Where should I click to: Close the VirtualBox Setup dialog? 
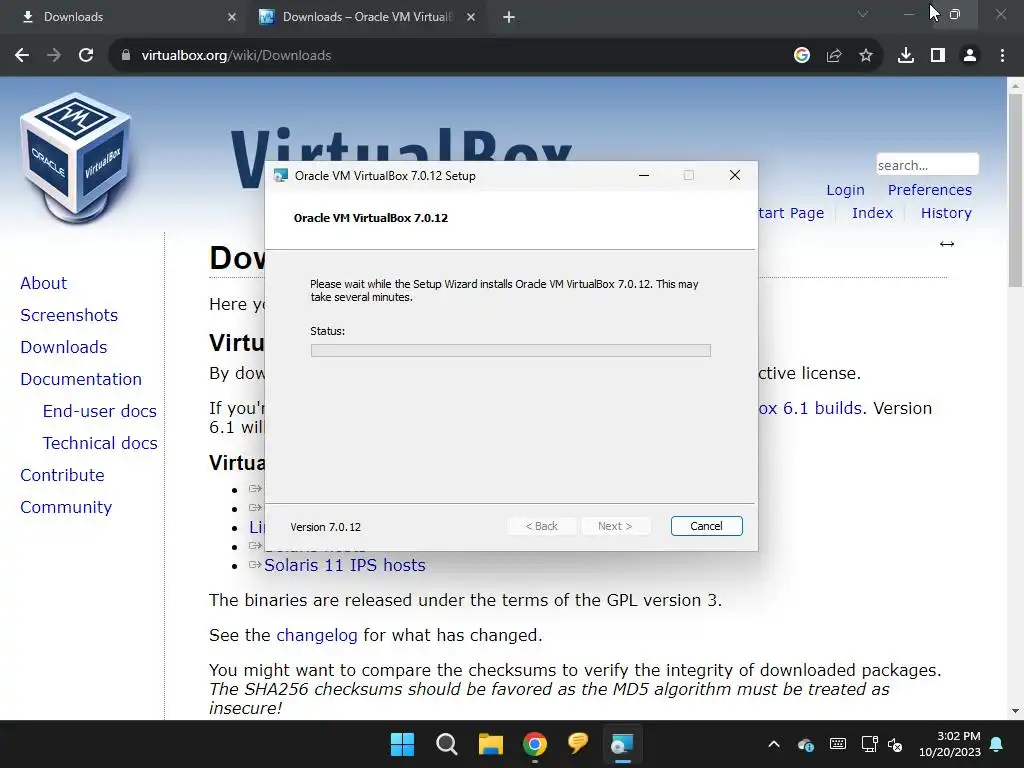[x=735, y=175]
